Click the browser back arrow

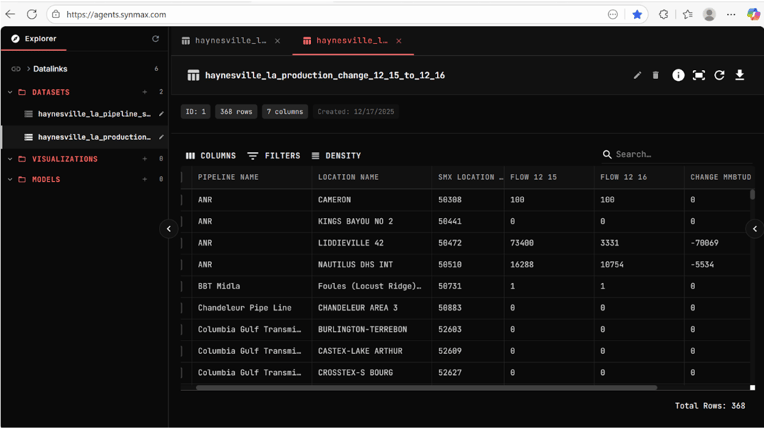(10, 14)
